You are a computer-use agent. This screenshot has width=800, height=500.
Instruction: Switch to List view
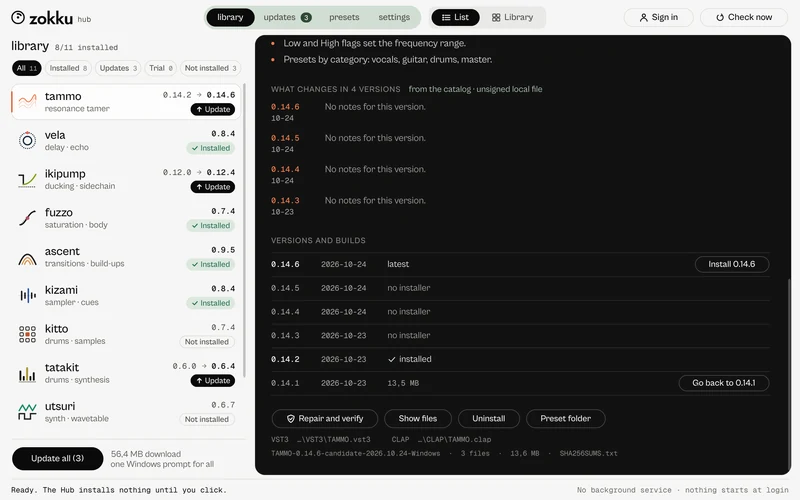point(455,17)
